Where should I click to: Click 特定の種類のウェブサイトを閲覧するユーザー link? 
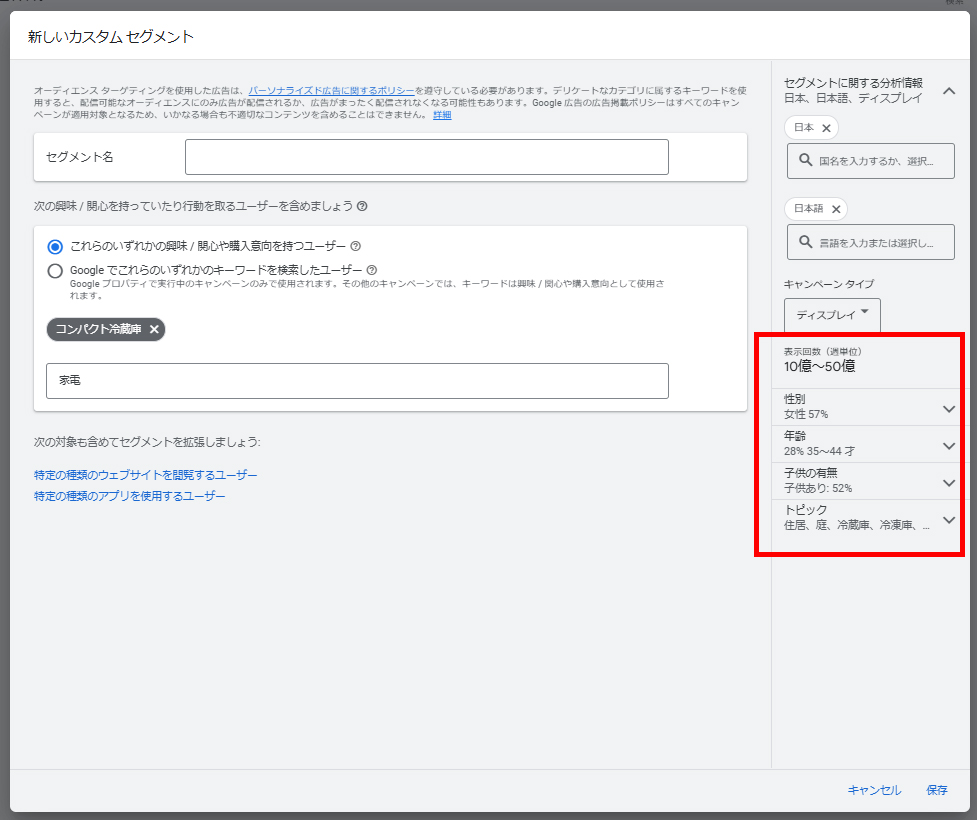point(145,475)
